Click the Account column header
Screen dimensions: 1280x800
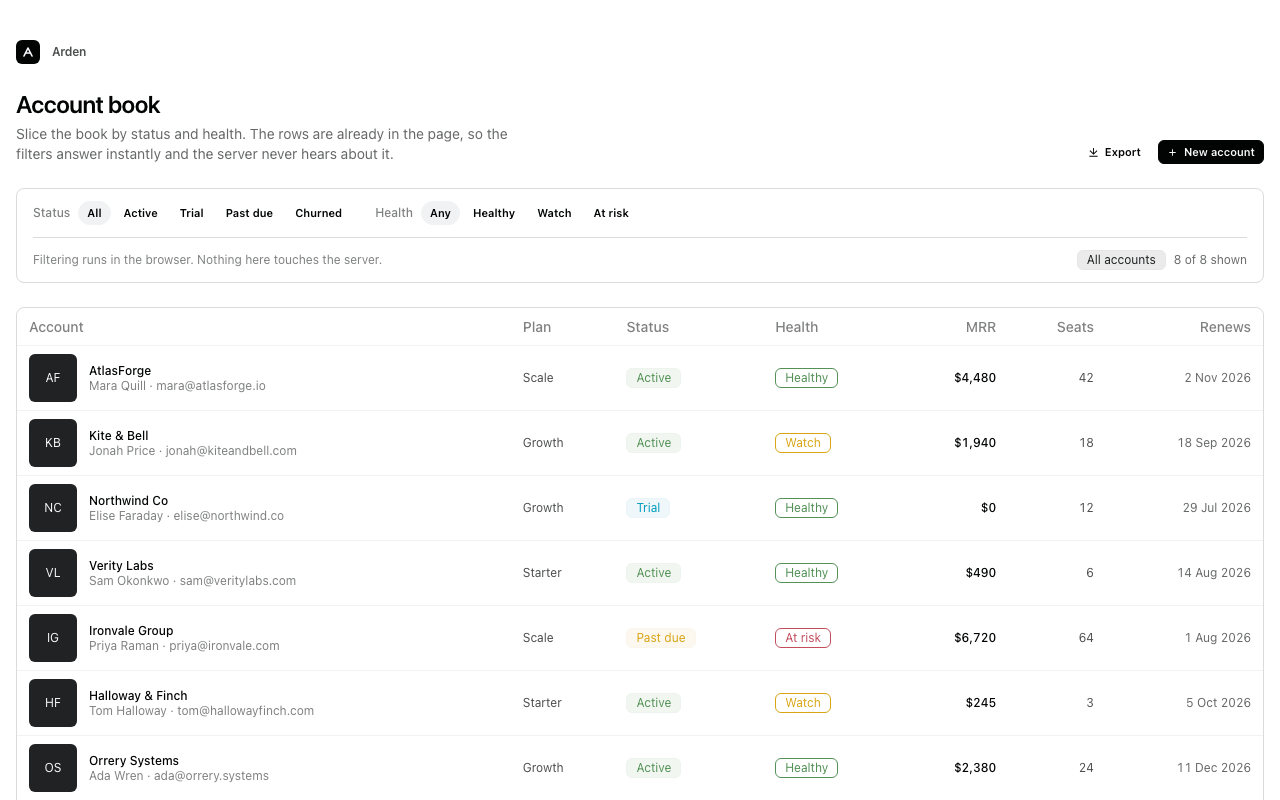click(x=56, y=327)
